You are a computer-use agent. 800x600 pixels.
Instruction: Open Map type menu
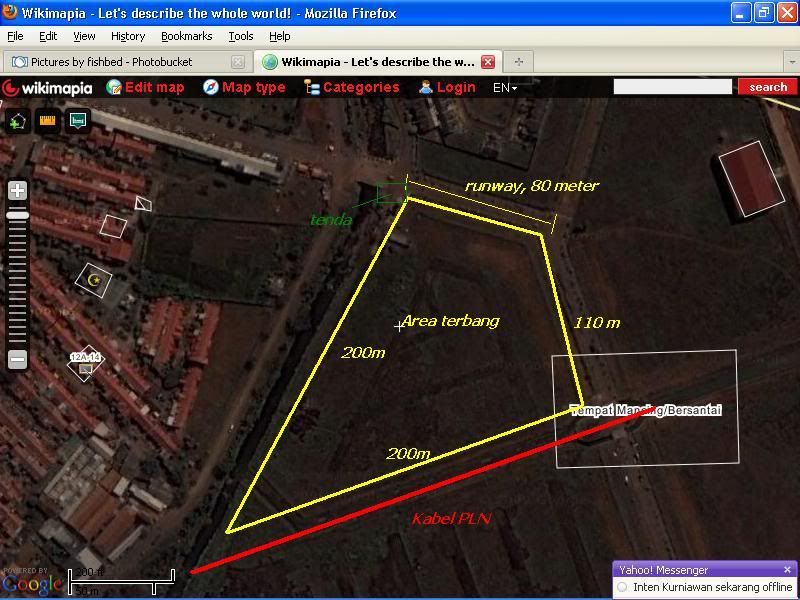tap(254, 87)
